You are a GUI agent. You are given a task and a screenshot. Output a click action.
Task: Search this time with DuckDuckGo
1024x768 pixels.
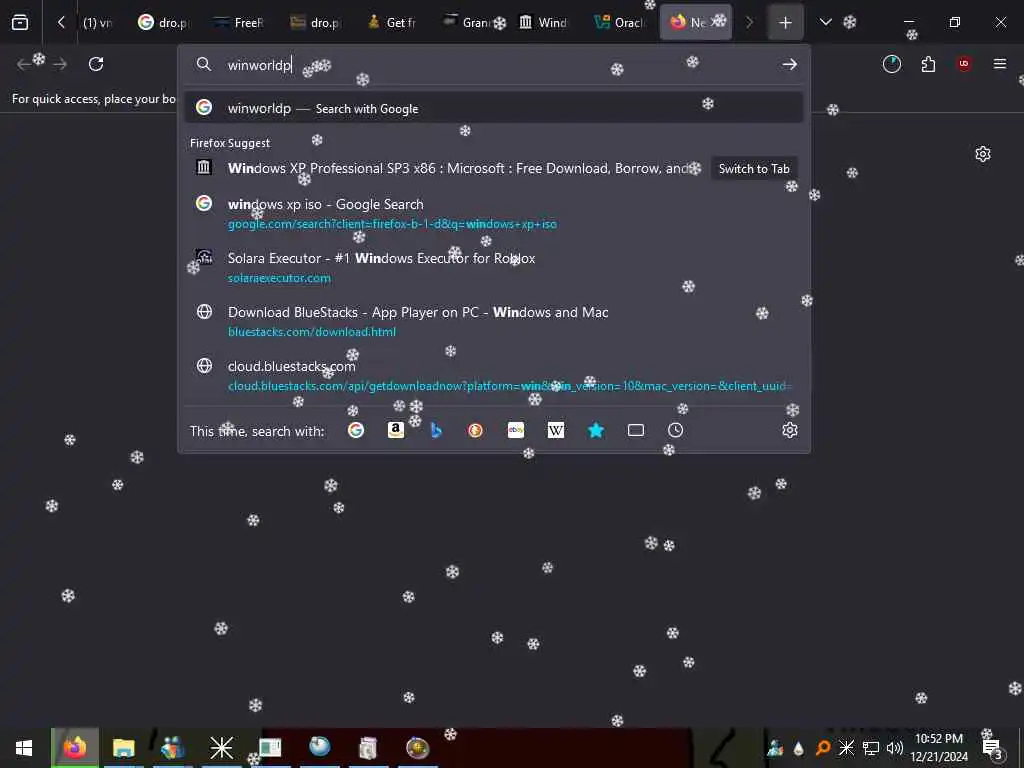(475, 430)
